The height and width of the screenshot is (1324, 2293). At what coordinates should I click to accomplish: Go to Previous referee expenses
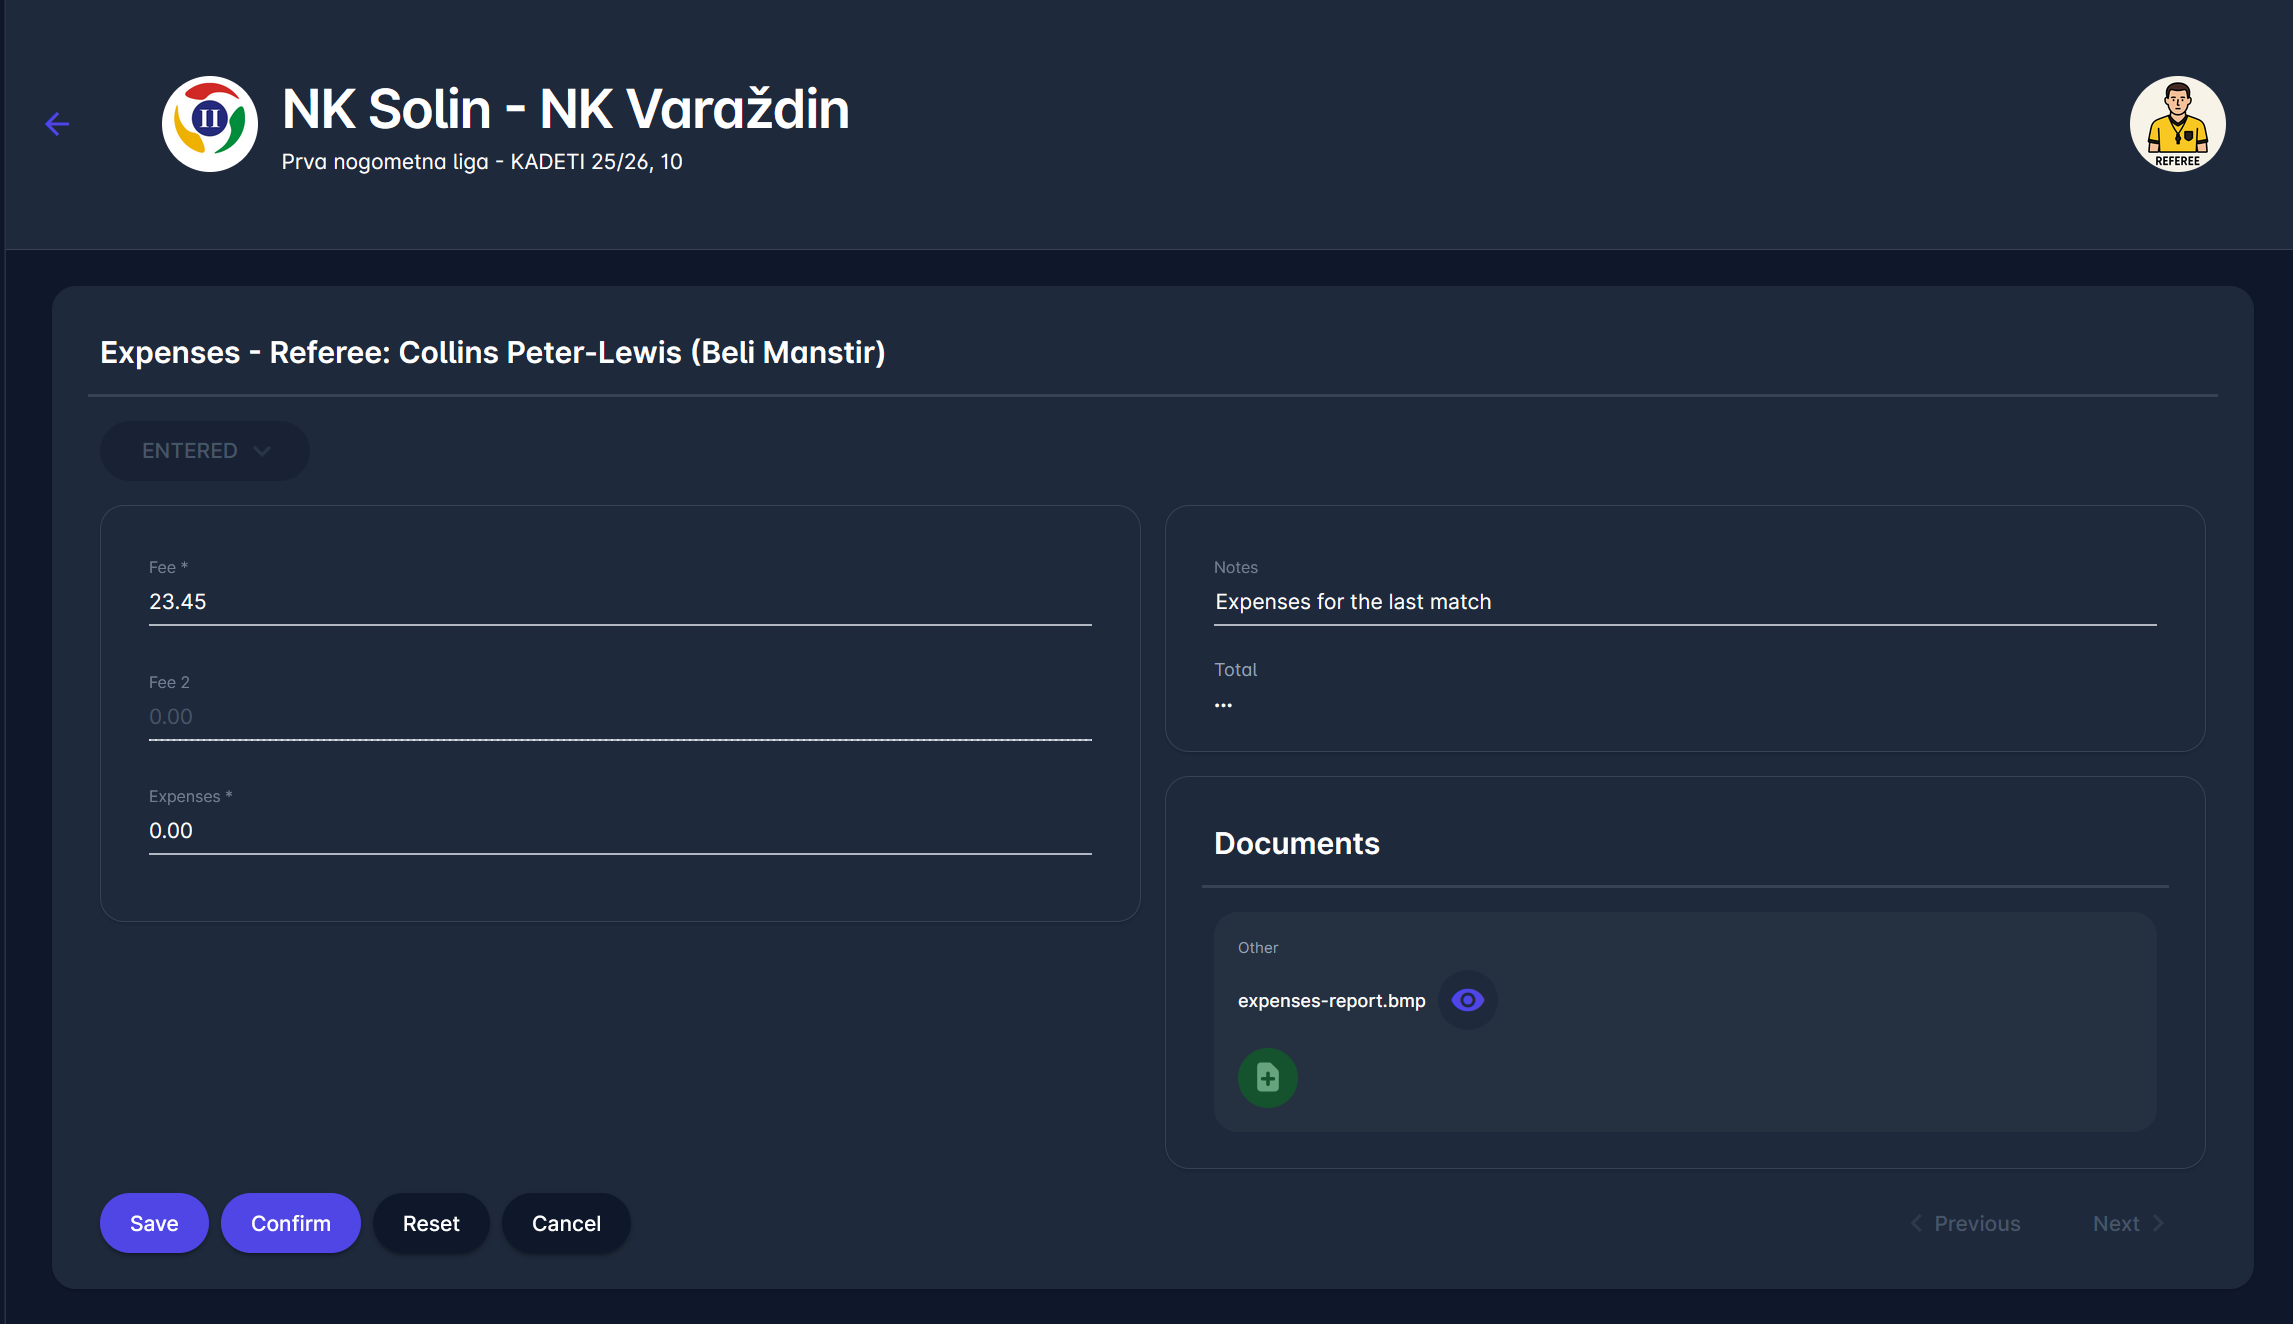point(1976,1223)
